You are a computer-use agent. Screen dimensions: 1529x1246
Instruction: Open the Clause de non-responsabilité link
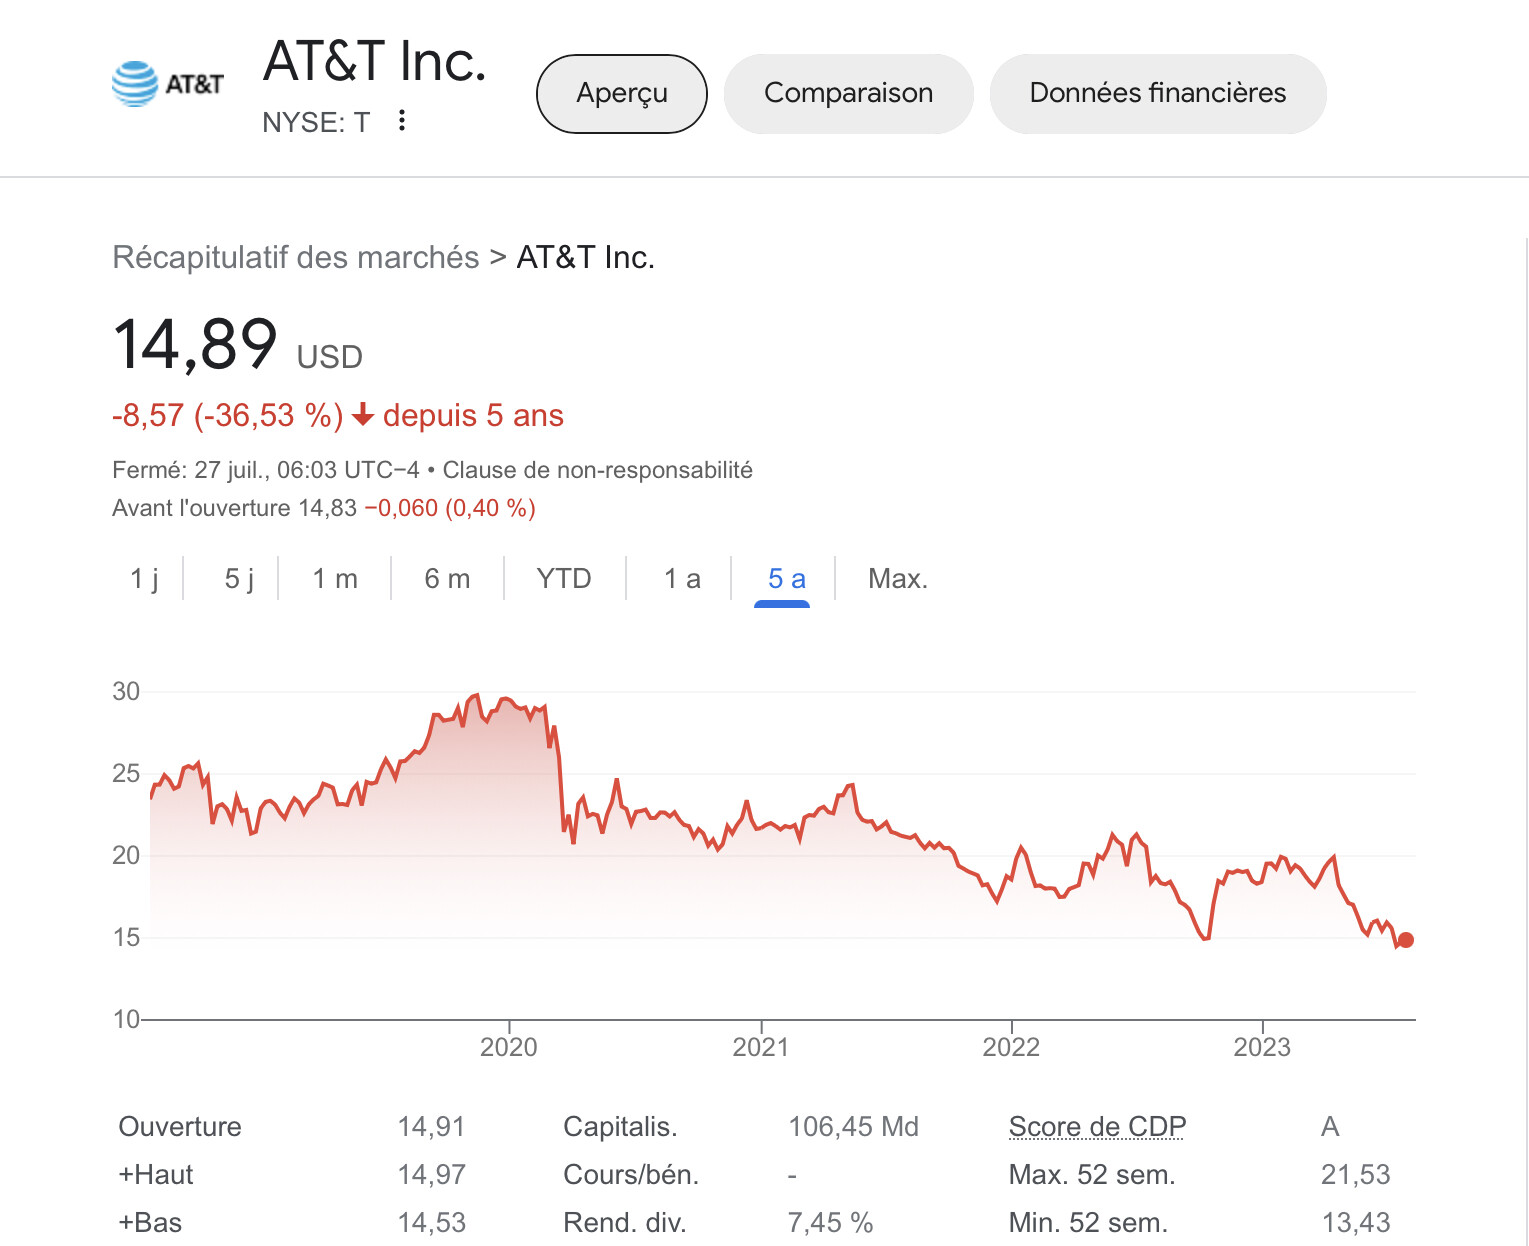point(598,470)
